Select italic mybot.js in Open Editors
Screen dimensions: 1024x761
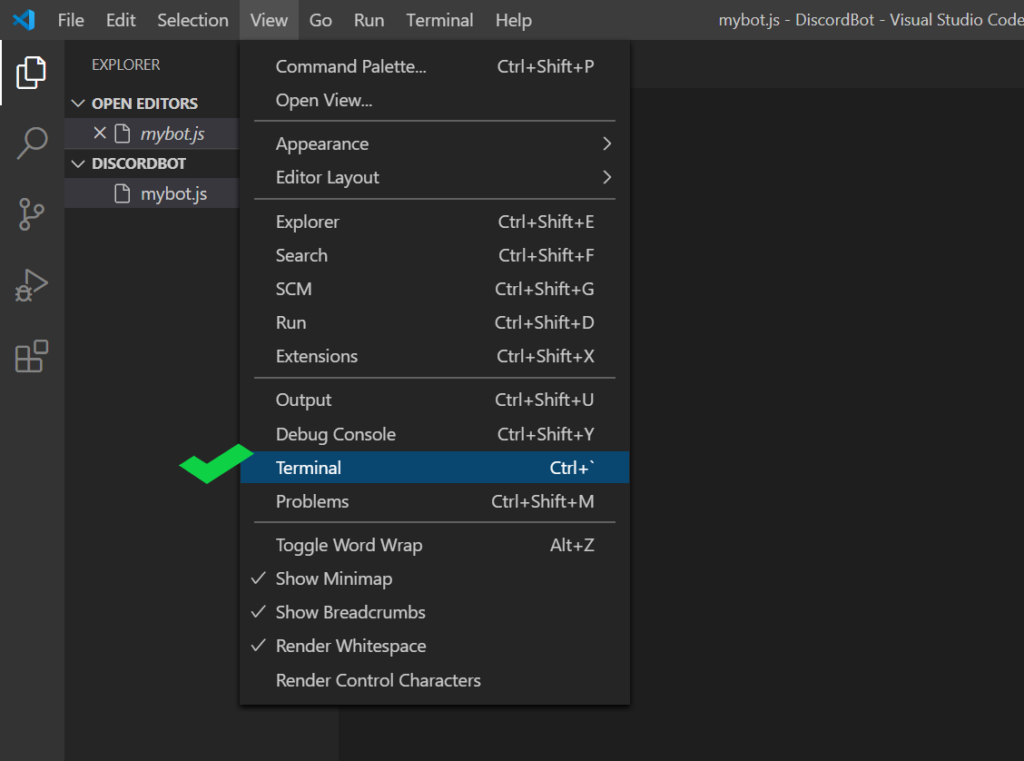pyautogui.click(x=152, y=133)
